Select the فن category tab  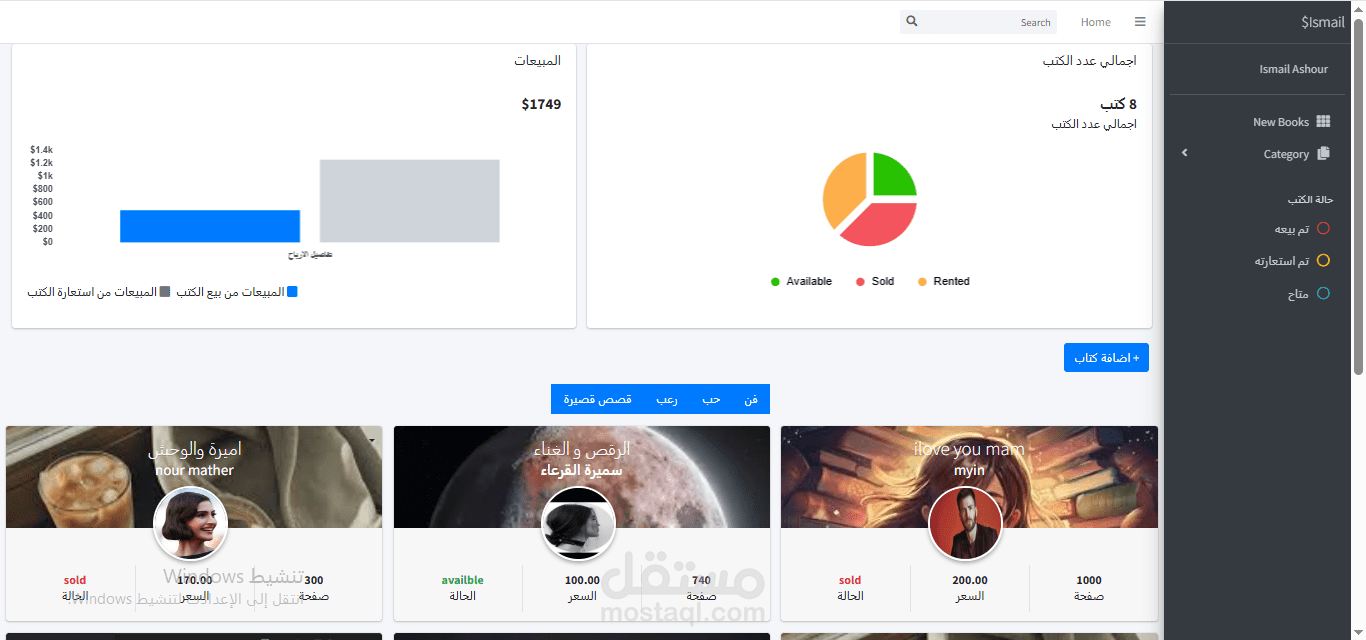750,399
